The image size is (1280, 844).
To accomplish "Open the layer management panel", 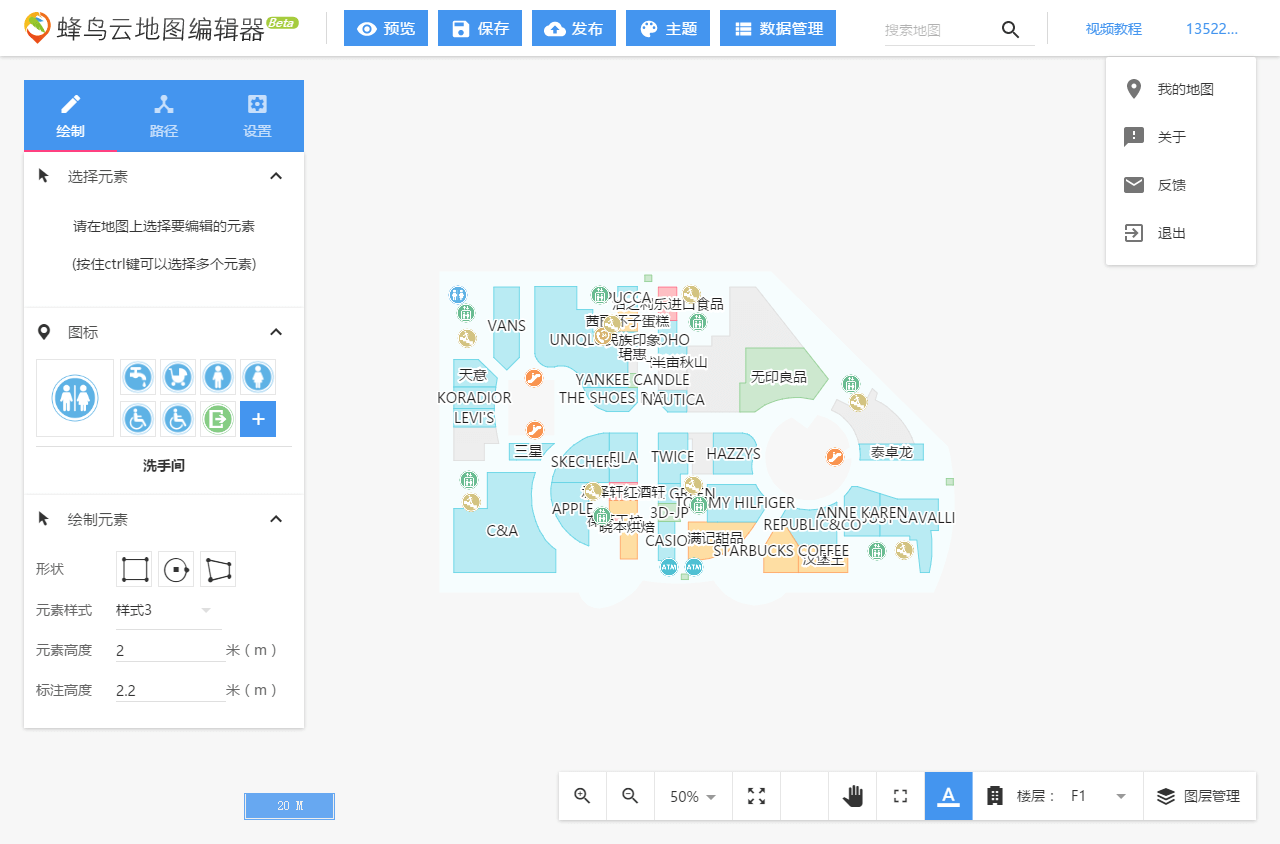I will point(1199,796).
